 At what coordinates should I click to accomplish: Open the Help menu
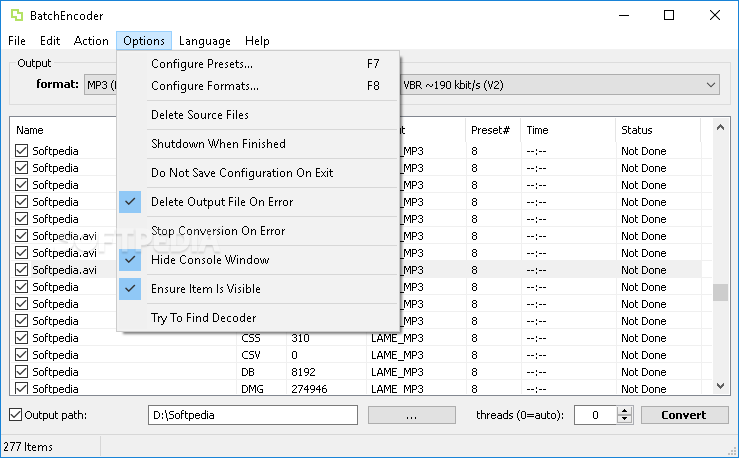click(x=257, y=41)
